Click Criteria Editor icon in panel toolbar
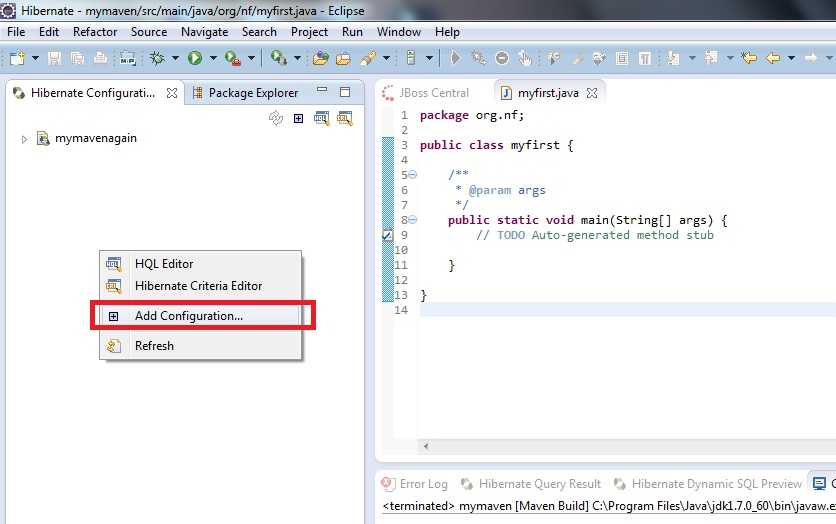Image resolution: width=836 pixels, height=524 pixels. tap(344, 118)
